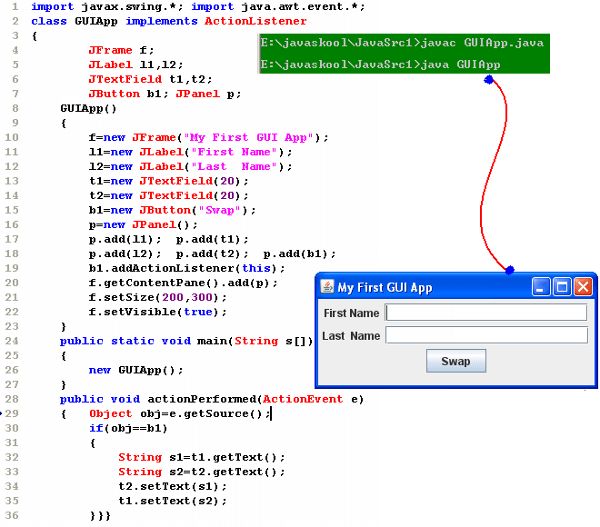Click 'JPanel p;' on line 7
Image resolution: width=600 pixels, height=527 pixels.
point(208,94)
